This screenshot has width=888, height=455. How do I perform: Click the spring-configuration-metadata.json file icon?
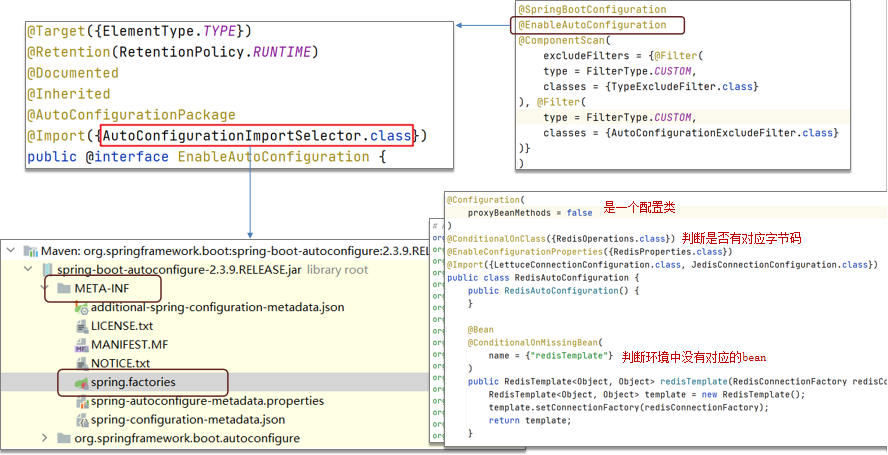click(x=82, y=419)
